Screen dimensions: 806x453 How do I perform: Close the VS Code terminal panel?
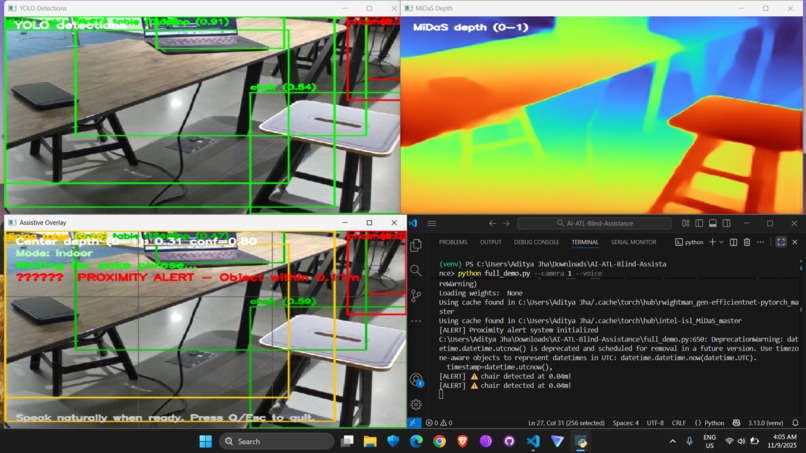click(x=795, y=242)
